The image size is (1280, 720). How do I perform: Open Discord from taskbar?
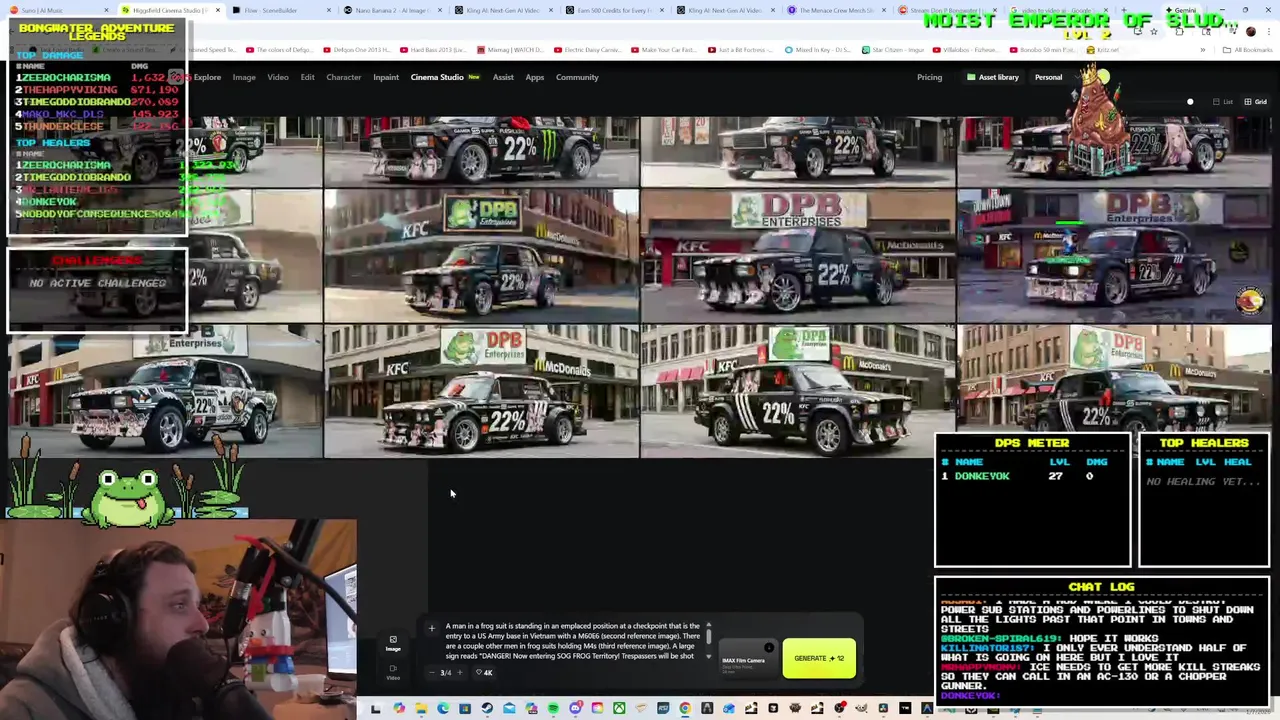tap(575, 708)
